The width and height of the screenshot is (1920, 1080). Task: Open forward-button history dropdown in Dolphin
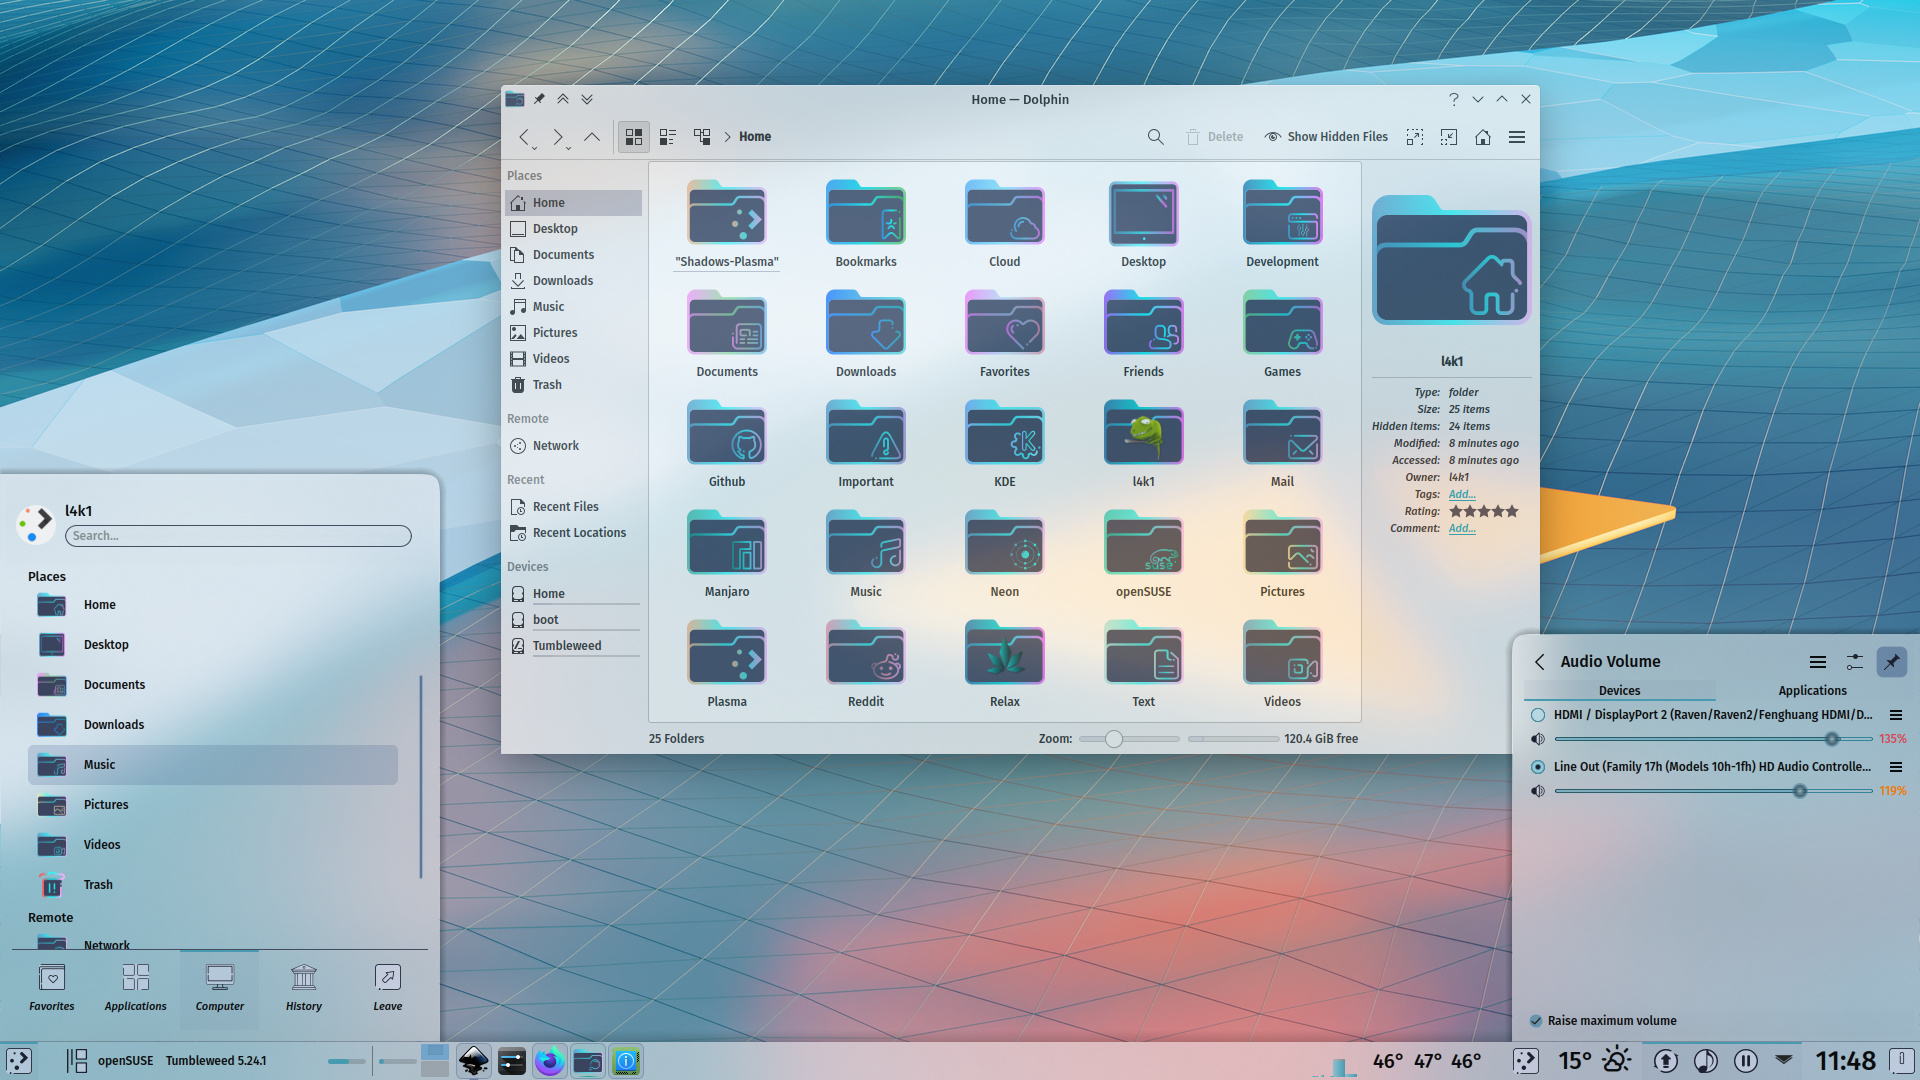(568, 148)
